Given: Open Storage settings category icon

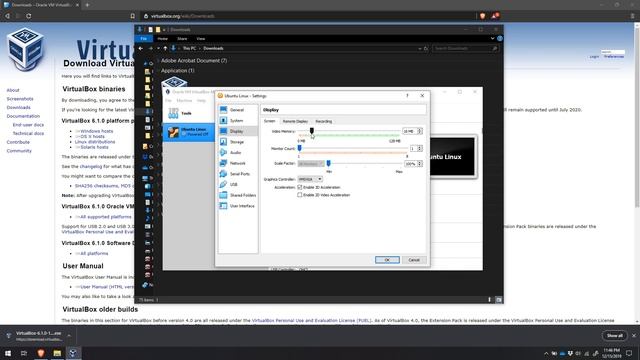Looking at the screenshot, I should coord(223,142).
